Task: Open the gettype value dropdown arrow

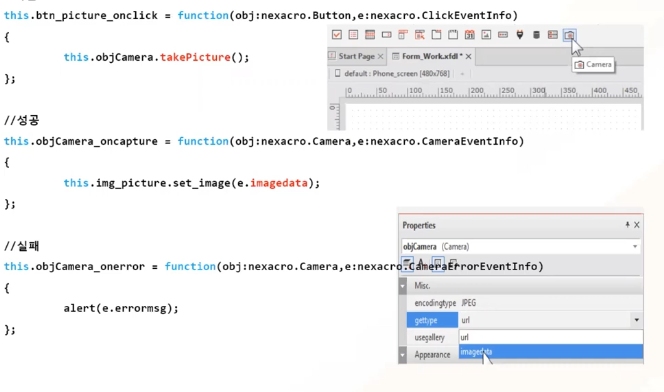Action: (636, 320)
